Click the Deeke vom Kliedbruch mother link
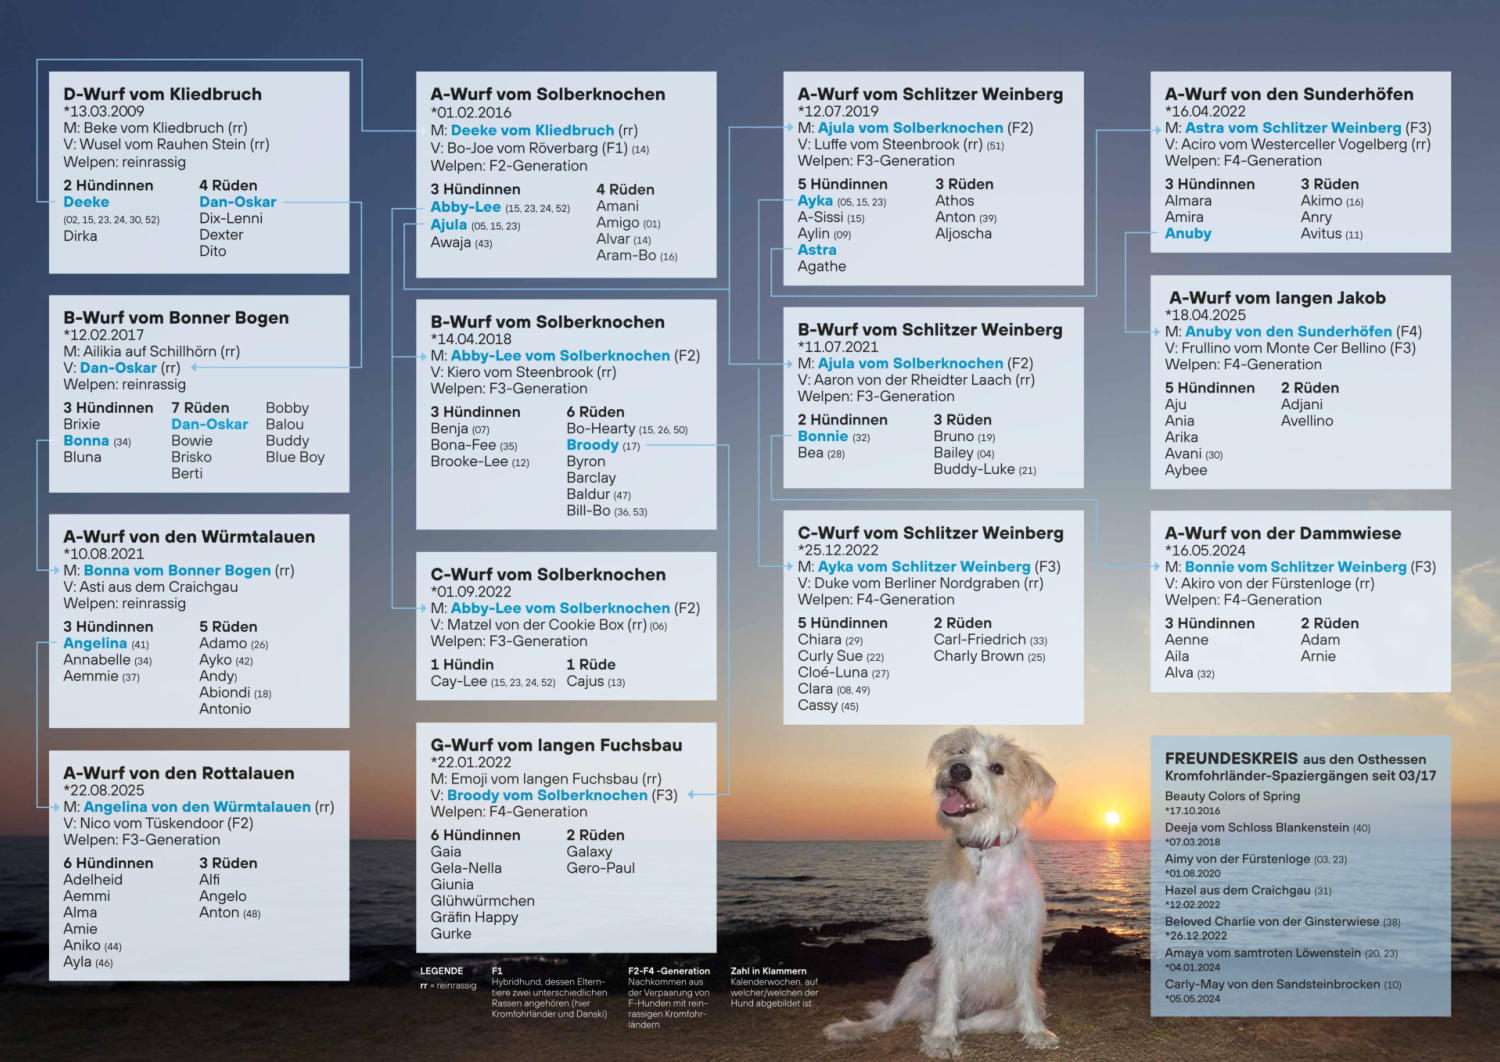1500x1062 pixels. pyautogui.click(x=532, y=130)
